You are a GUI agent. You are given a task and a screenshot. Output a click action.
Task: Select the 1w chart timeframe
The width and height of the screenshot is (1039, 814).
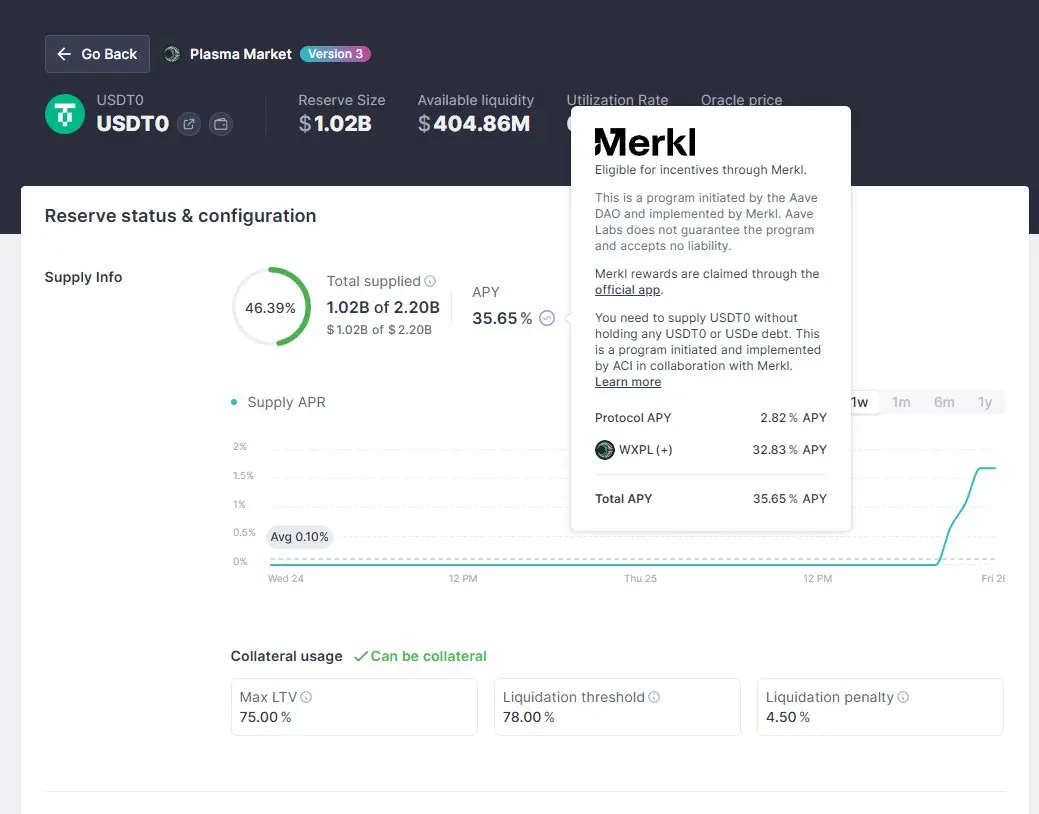click(x=860, y=402)
